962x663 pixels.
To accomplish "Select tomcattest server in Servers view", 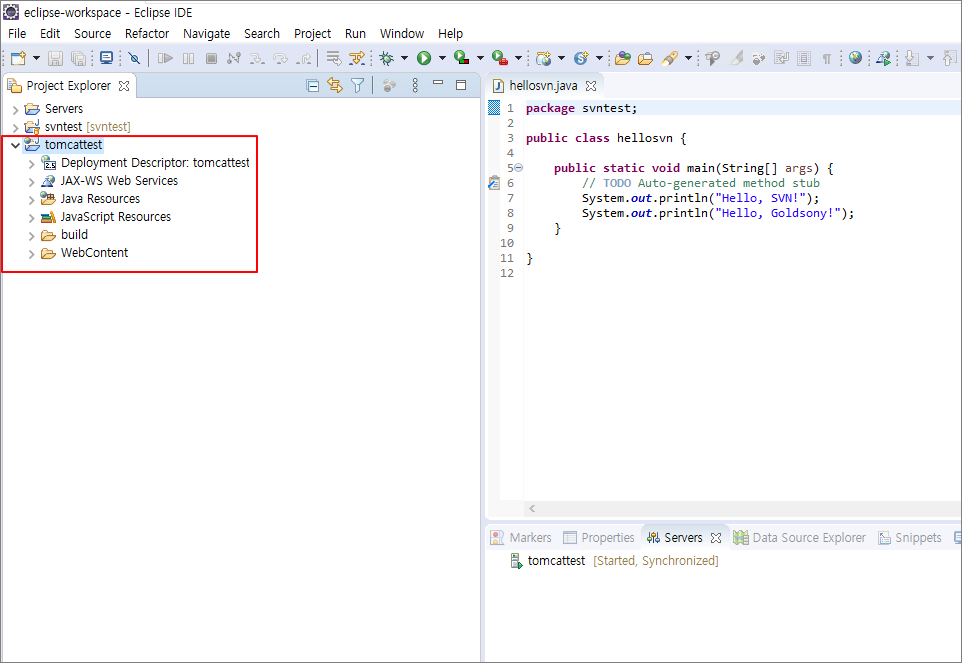I will click(614, 561).
